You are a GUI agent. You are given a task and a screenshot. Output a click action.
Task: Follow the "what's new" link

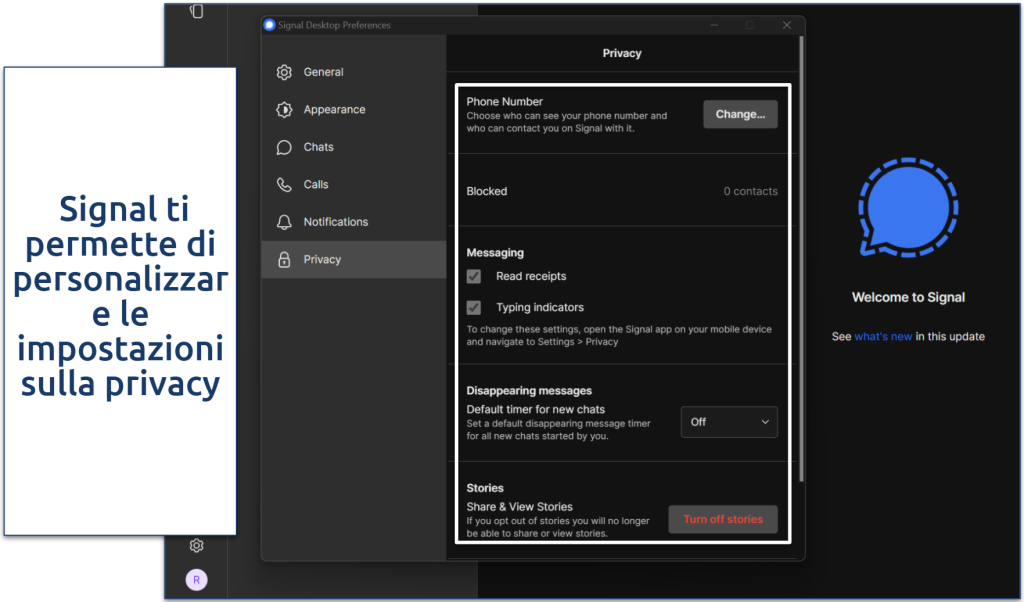(x=883, y=337)
